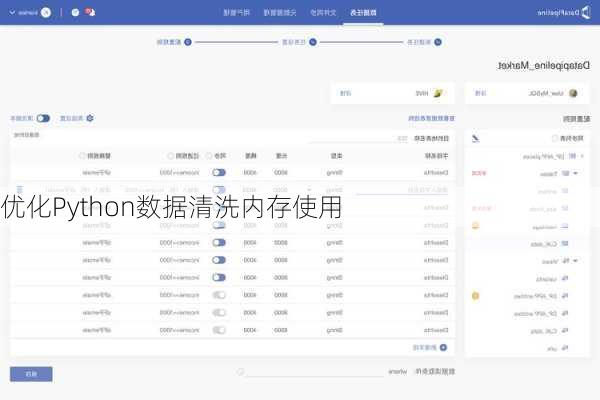Toggle the sync switch in the first DataHub row
600x400 pixels.
click(x=219, y=173)
